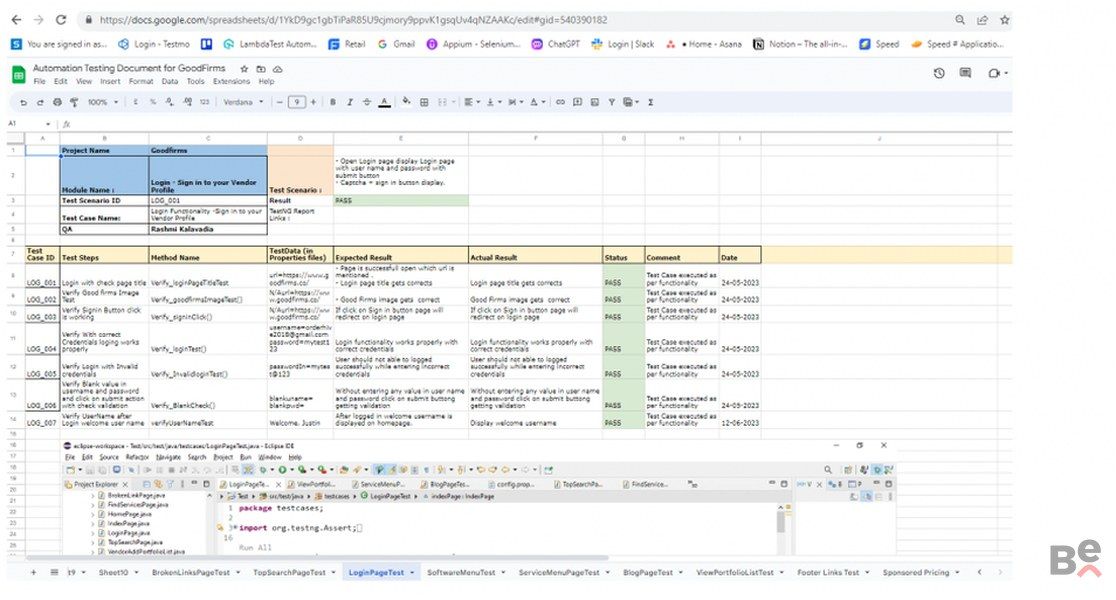Star the document with the star icon
1116x600 pixels.
tap(244, 69)
